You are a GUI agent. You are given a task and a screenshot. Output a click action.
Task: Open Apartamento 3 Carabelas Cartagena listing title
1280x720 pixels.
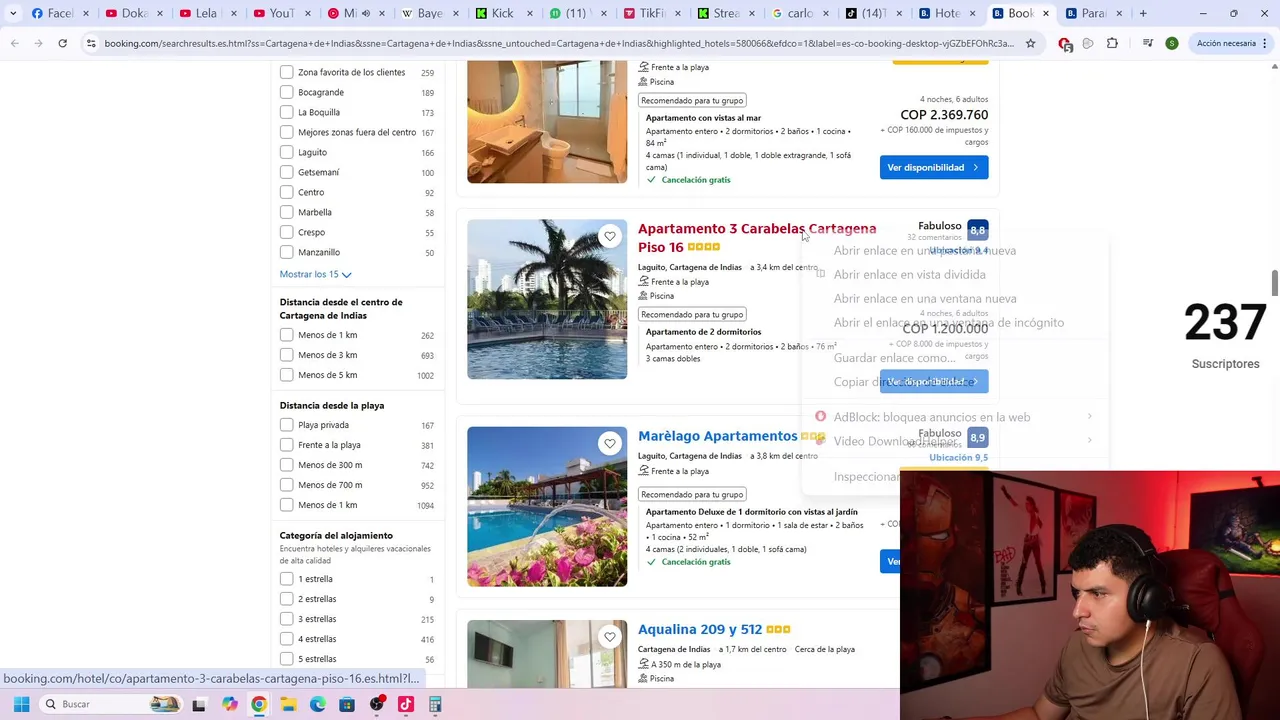coord(757,238)
